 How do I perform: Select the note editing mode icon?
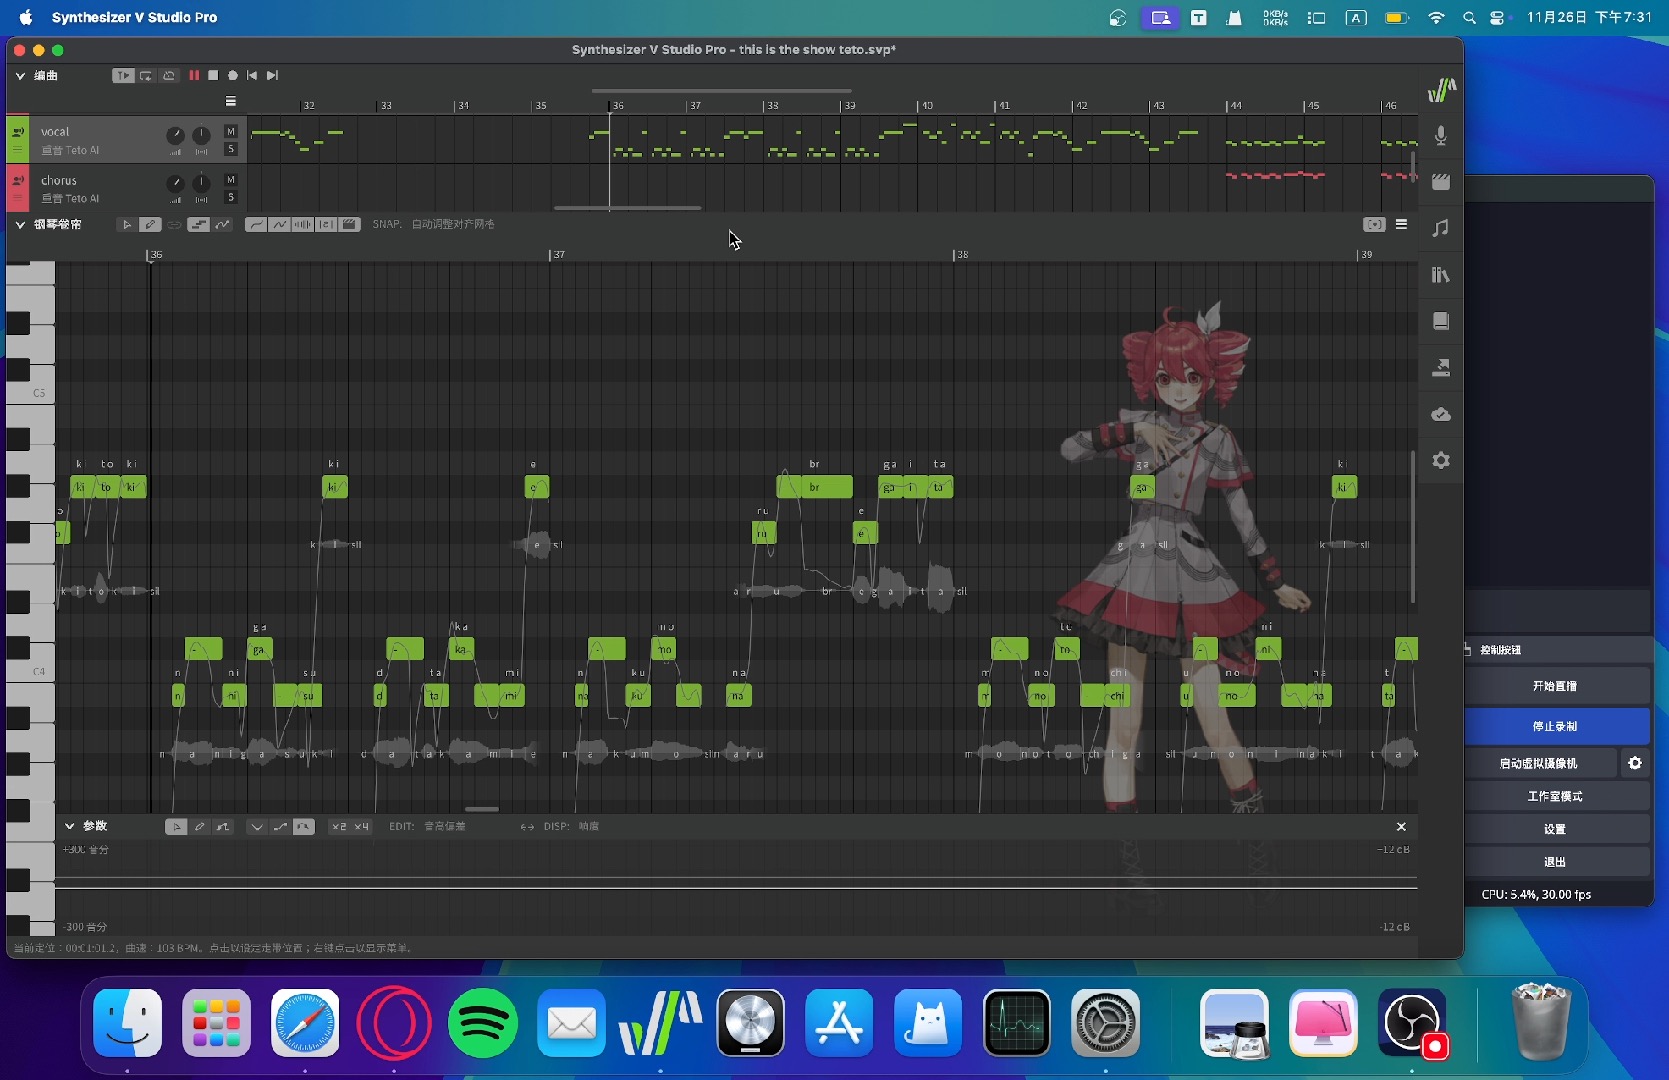[198, 225]
